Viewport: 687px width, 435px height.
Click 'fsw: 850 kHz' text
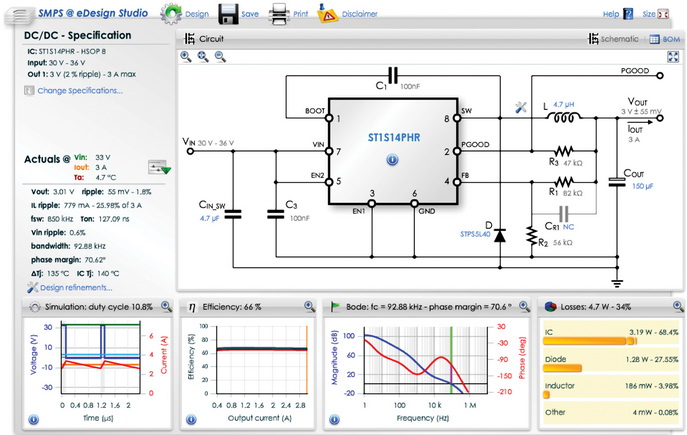tap(52, 219)
